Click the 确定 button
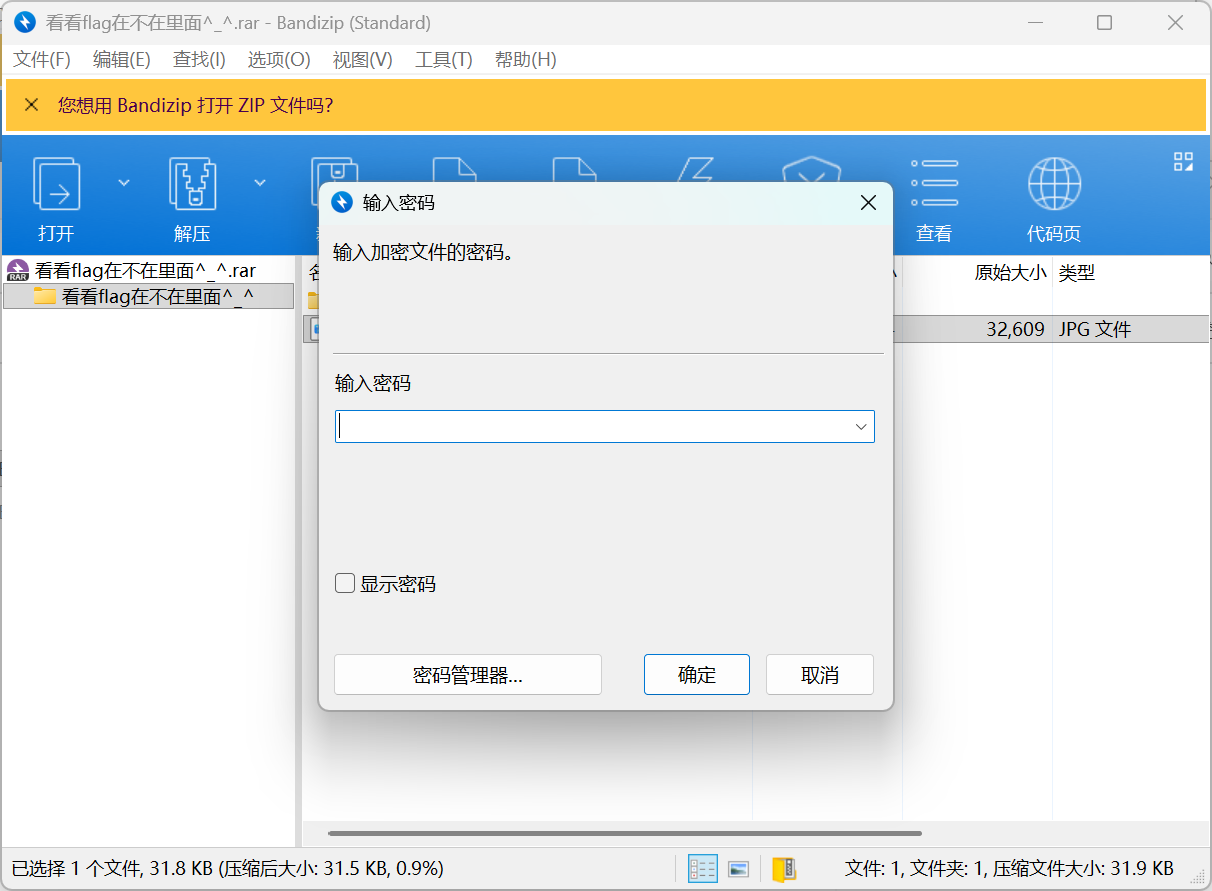 click(696, 675)
